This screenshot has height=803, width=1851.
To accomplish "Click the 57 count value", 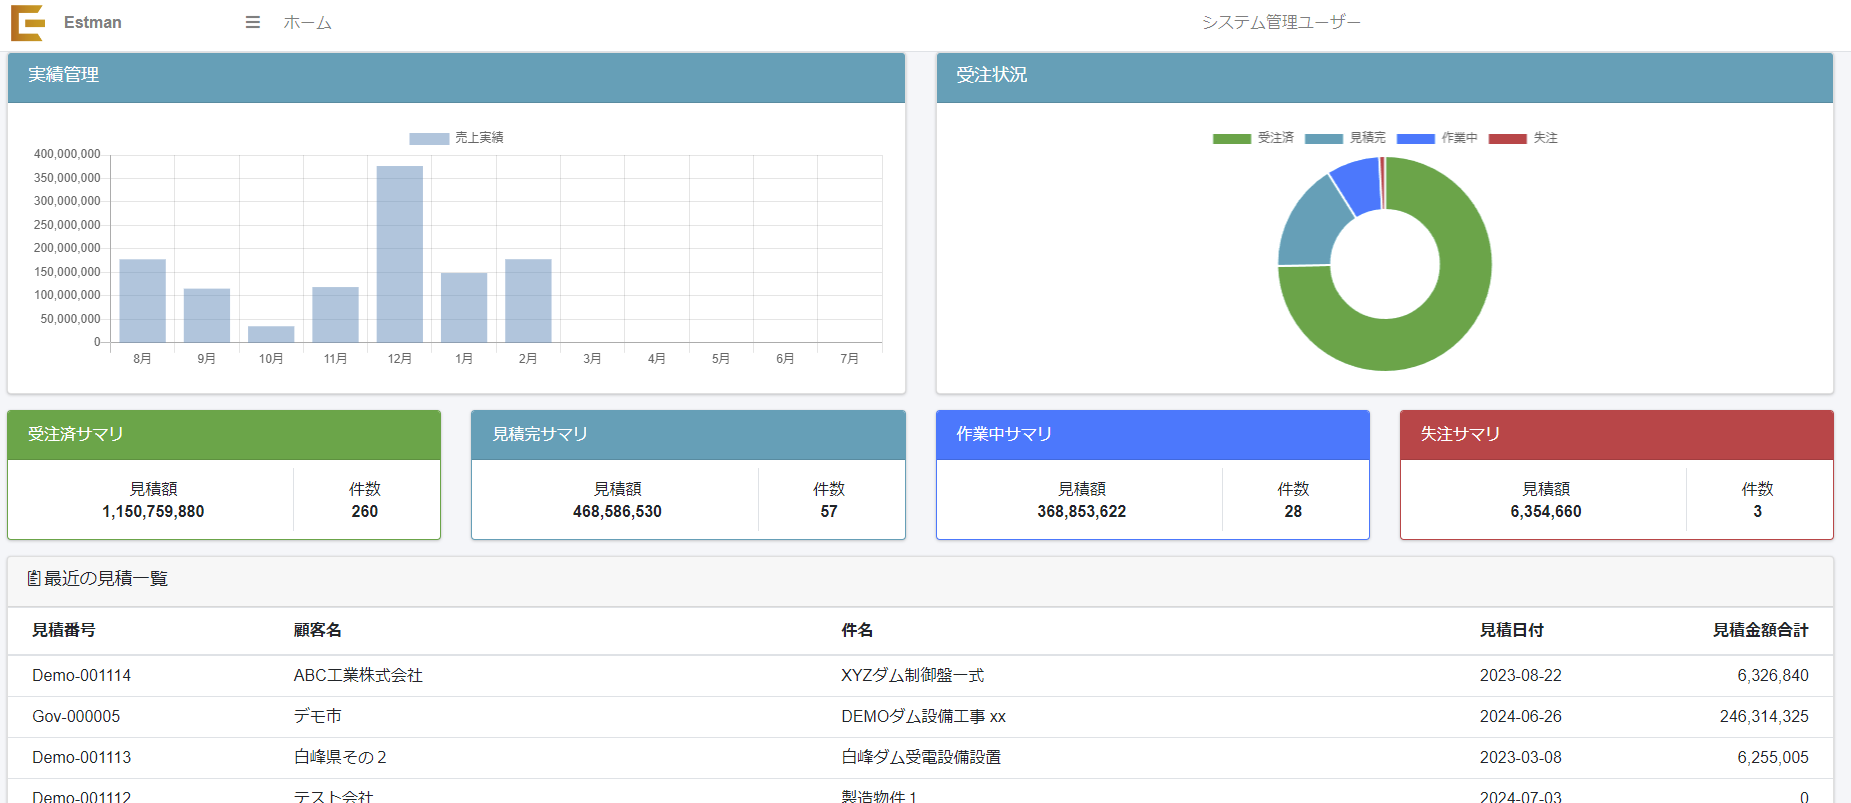I will point(829,511).
